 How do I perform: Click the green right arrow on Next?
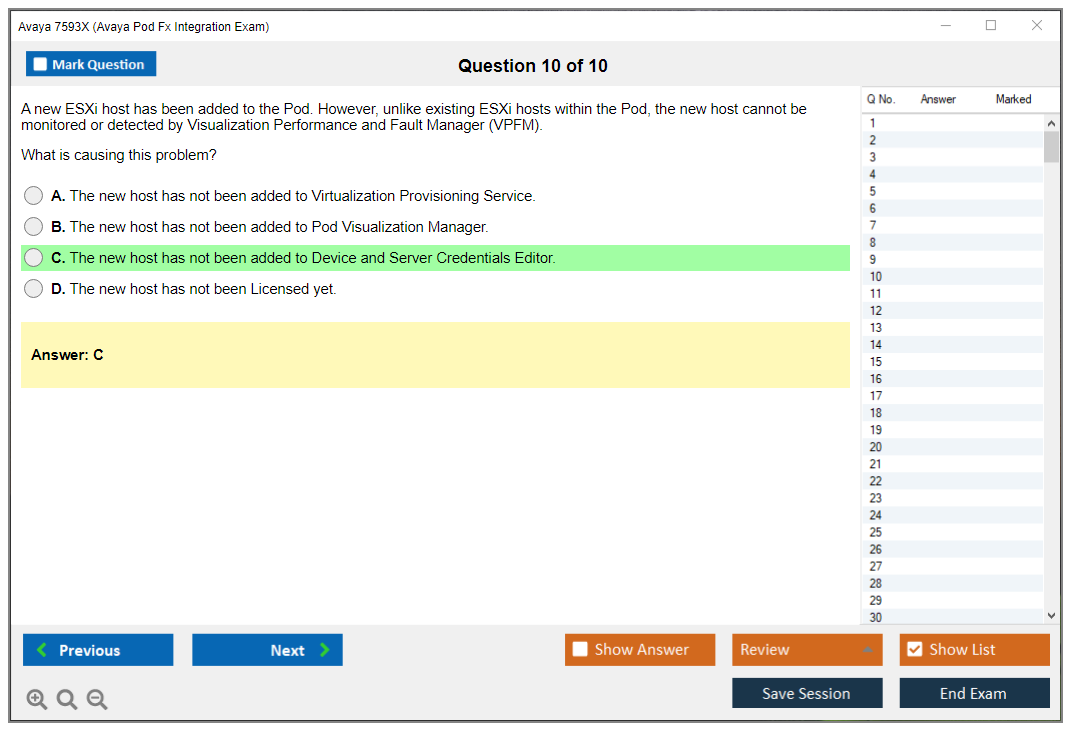[325, 650]
